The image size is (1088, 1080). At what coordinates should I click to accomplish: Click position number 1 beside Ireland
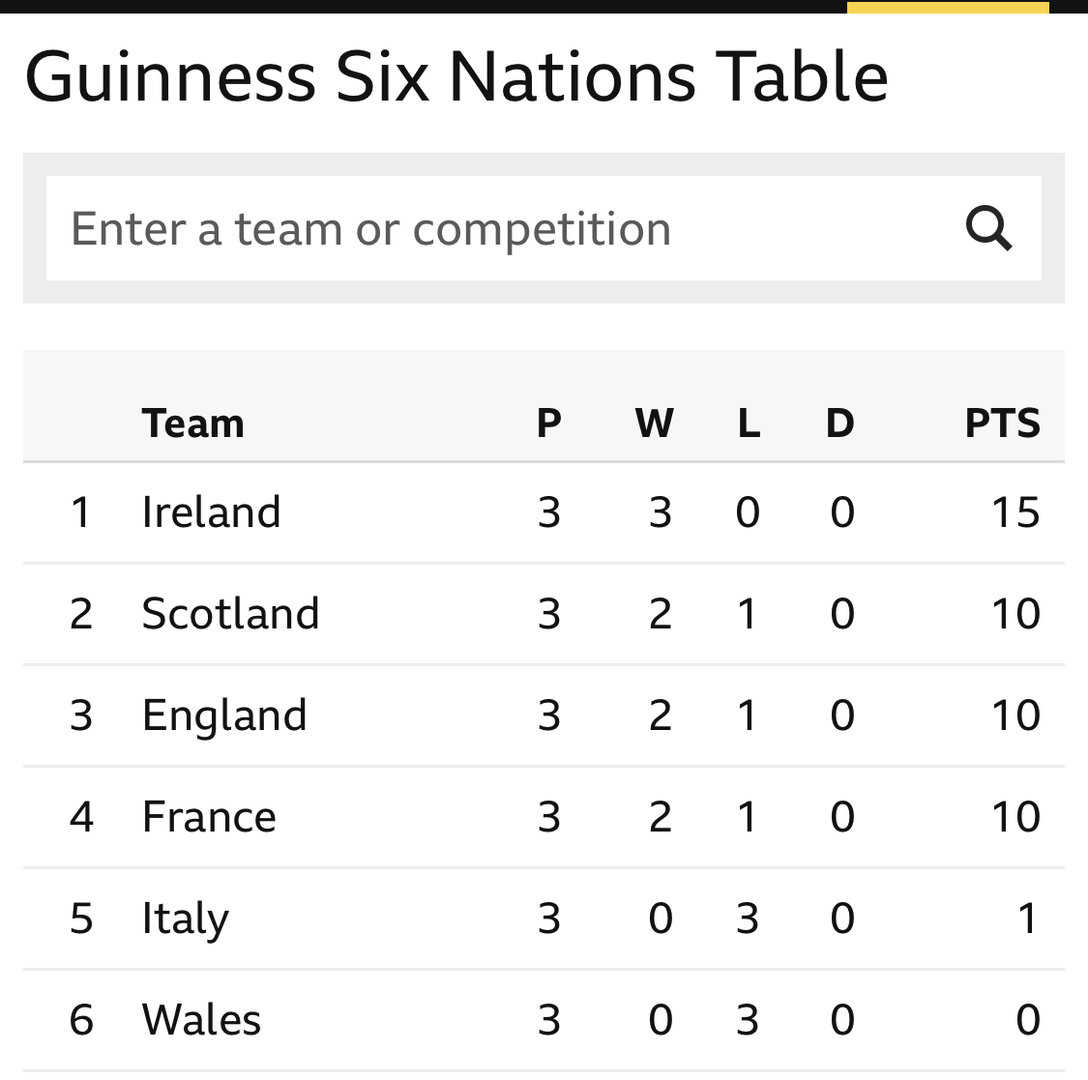pos(81,513)
